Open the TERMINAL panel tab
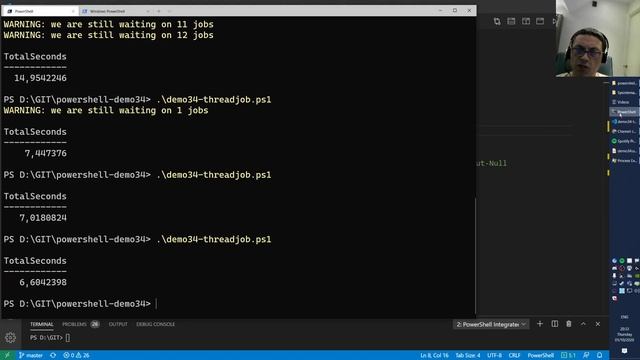Image resolution: width=640 pixels, height=360 pixels. pyautogui.click(x=42, y=324)
